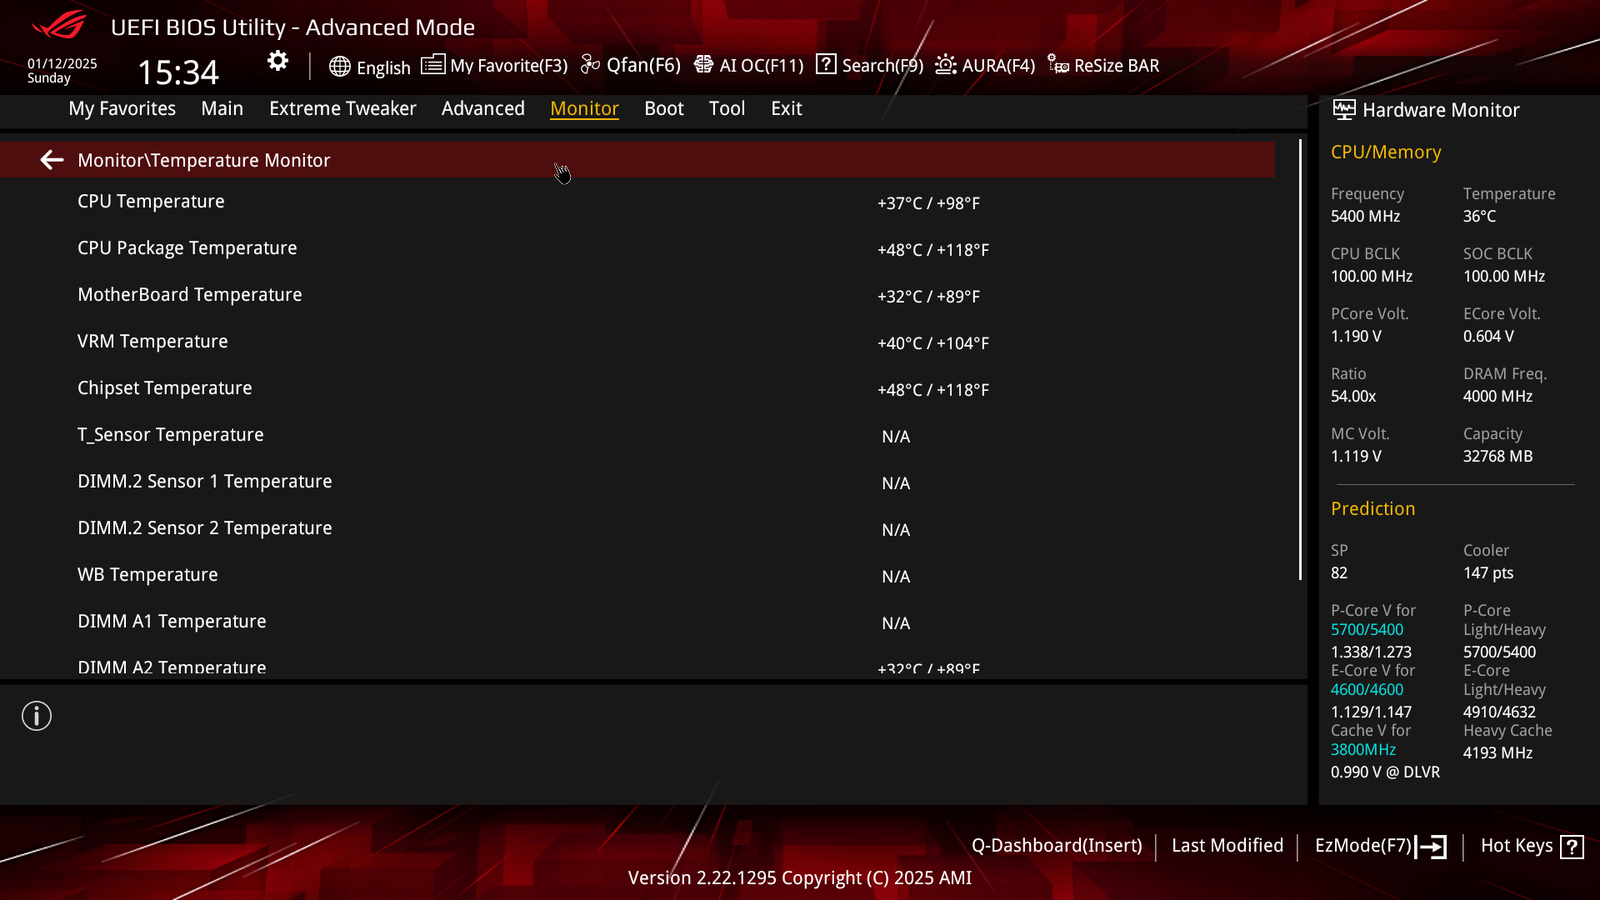Select CPU Package Temperature row
This screenshot has height=900, width=1600.
coord(637,249)
